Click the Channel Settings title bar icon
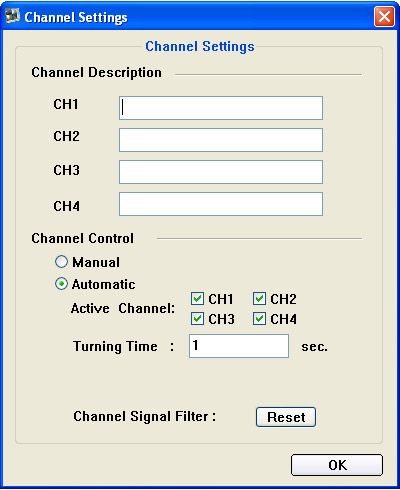This screenshot has height=490, width=400. [x=13, y=16]
